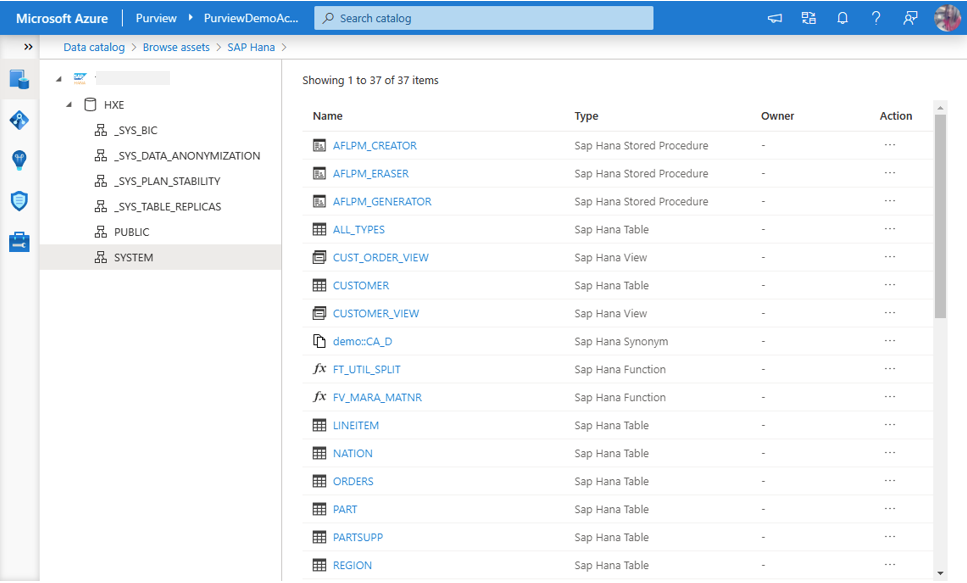Open the CUSTOMER table asset
Image resolution: width=967 pixels, height=583 pixels.
(361, 286)
